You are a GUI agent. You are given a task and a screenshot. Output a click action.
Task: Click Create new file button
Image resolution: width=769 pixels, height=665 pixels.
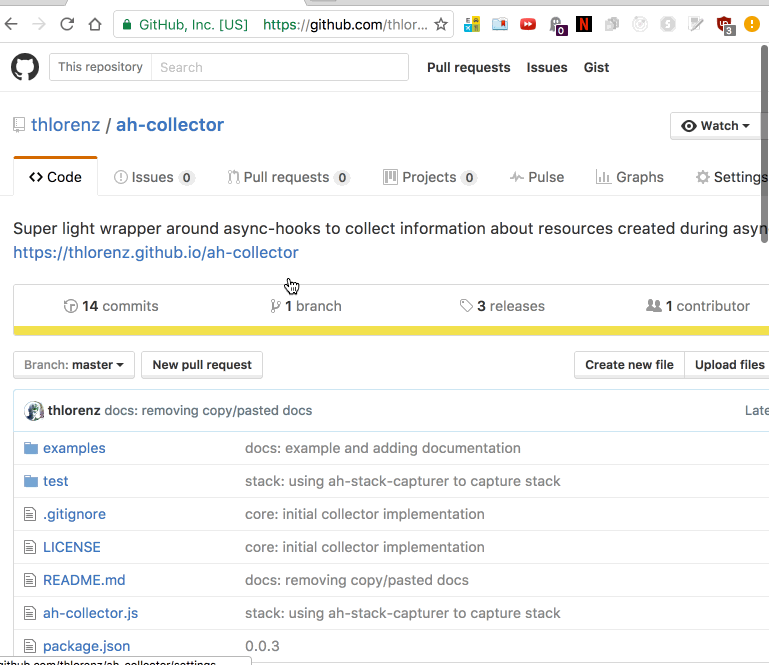click(629, 365)
